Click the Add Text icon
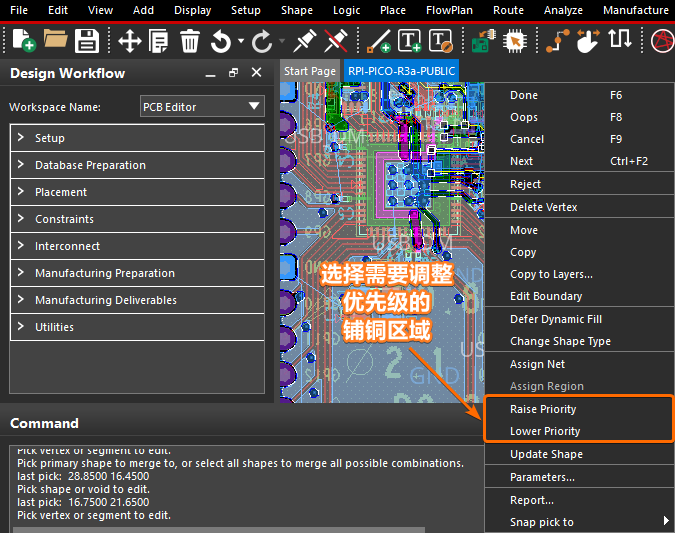Screen dimensions: 675x533 (x=410, y=41)
